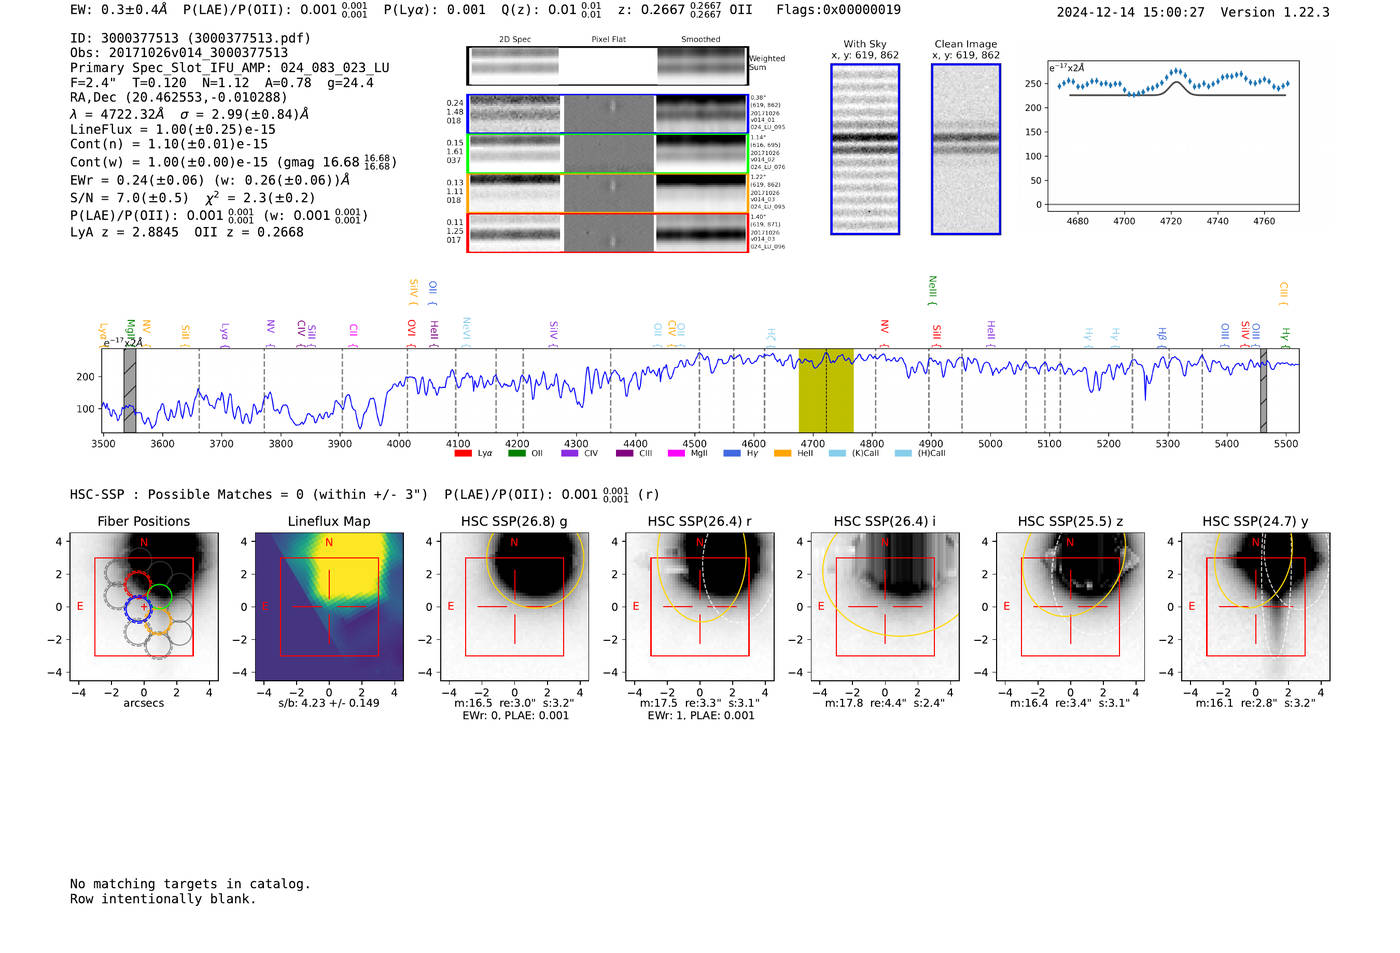This screenshot has width=1400, height=953.
Task: Click the red OVI line label above spectrum
Action: [x=411, y=333]
